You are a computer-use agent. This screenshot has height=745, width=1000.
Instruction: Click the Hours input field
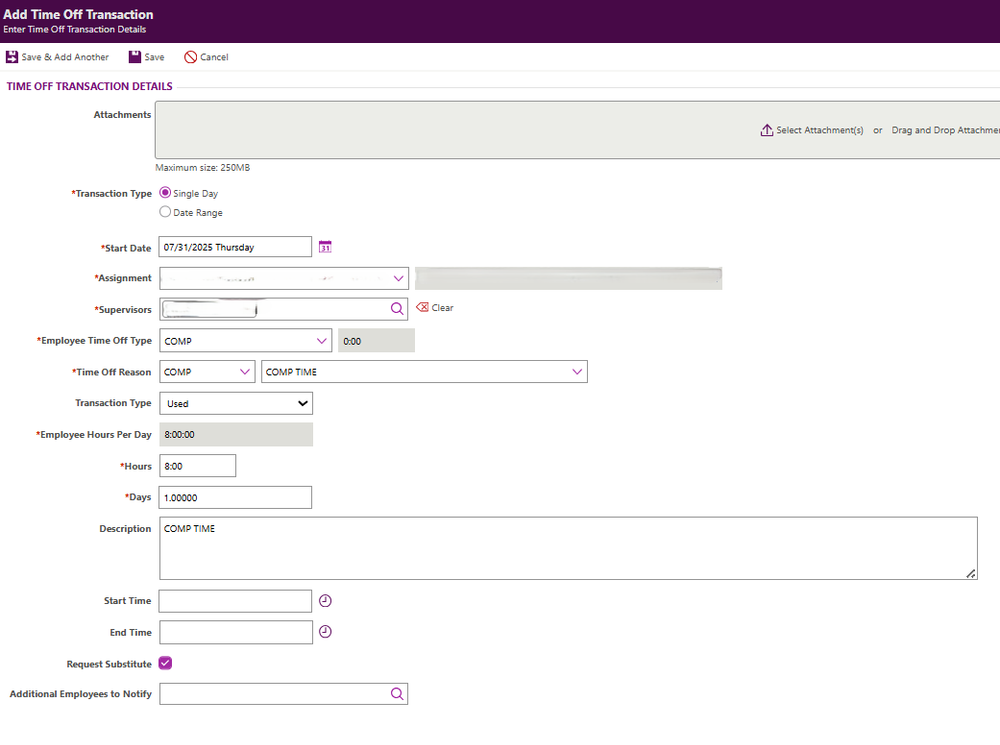[198, 466]
